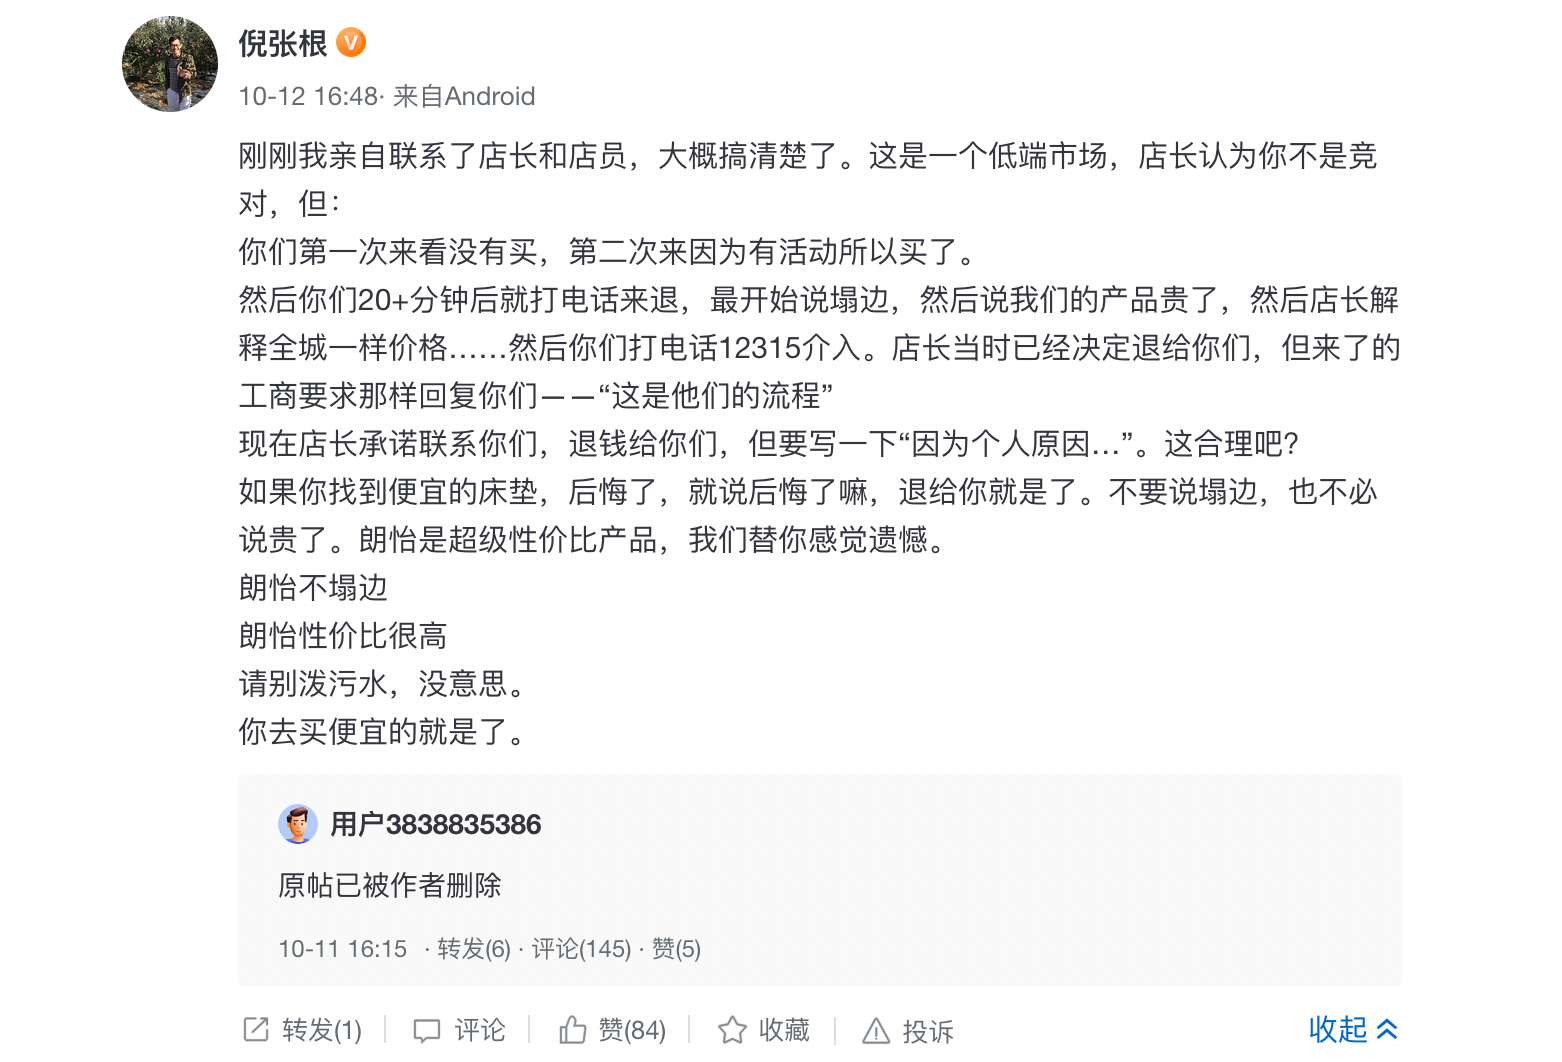Open 倪张根's profile photo avatar
Screen dimensions: 1562x1062
tap(170, 64)
